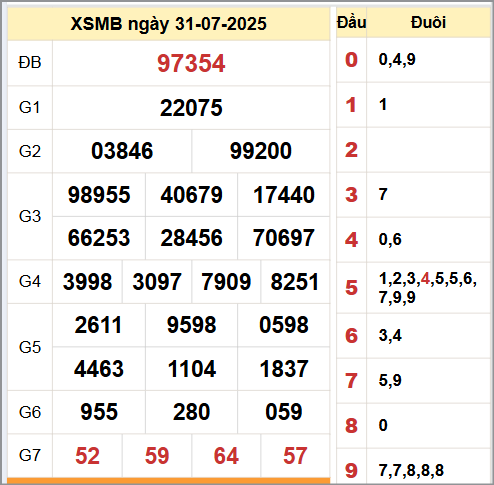Select head digit 1 in Đầu column
Image resolution: width=494 pixels, height=485 pixels.
pyautogui.click(x=351, y=105)
